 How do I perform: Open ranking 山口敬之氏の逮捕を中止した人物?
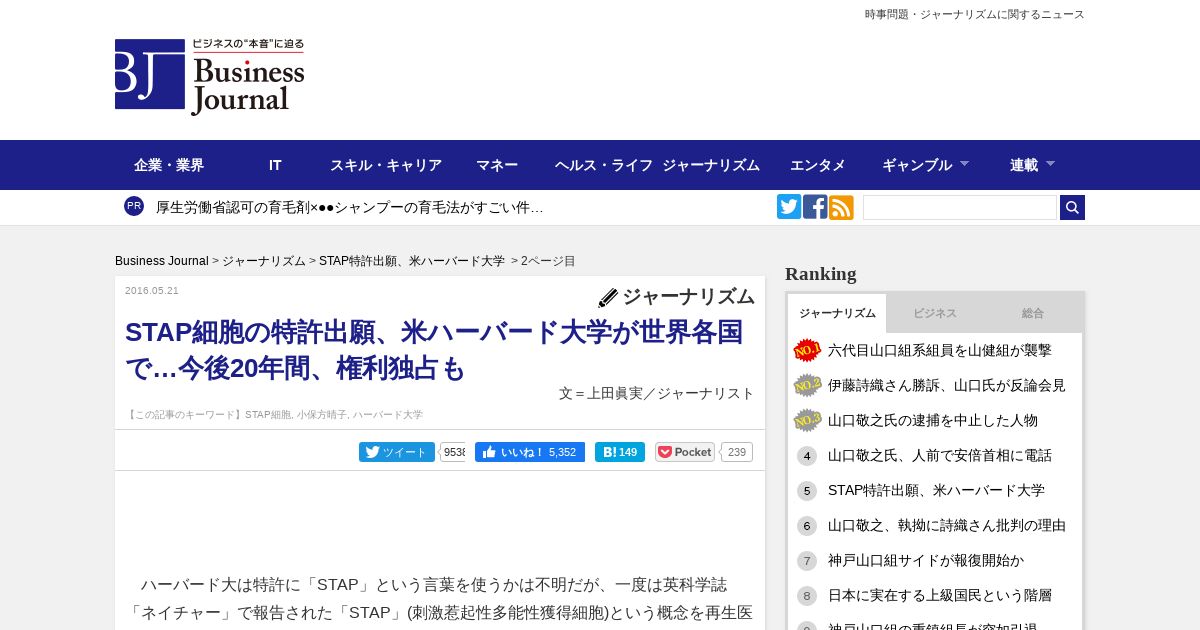coord(933,420)
